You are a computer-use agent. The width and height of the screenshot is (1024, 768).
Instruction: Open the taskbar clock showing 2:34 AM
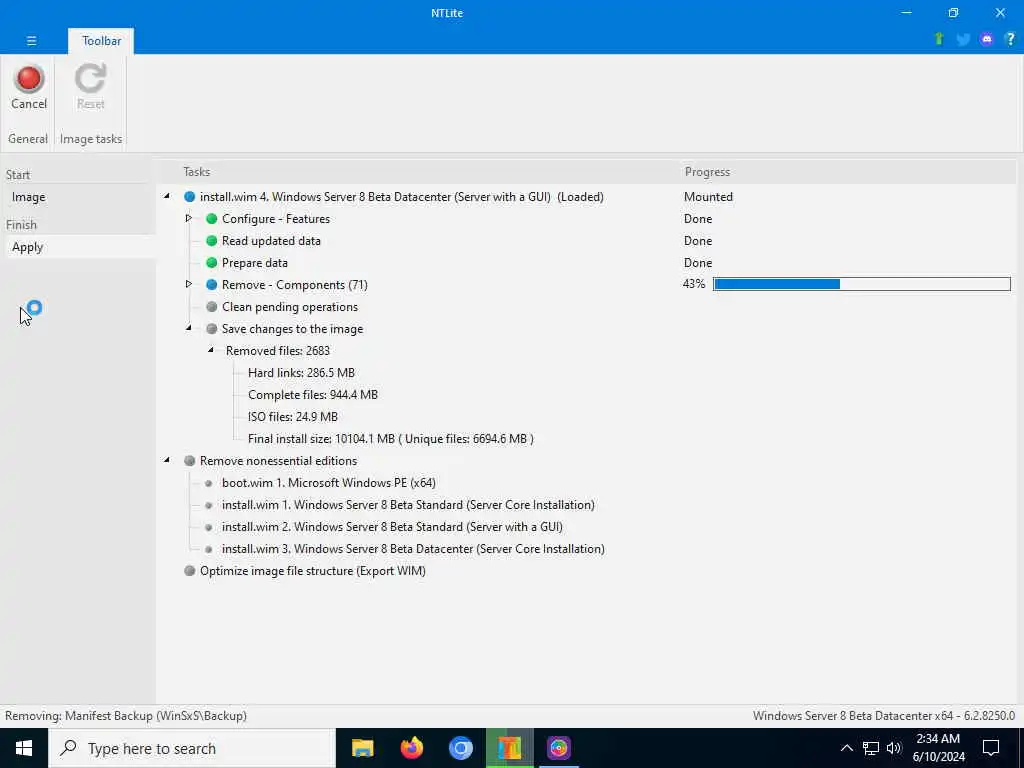[938, 748]
